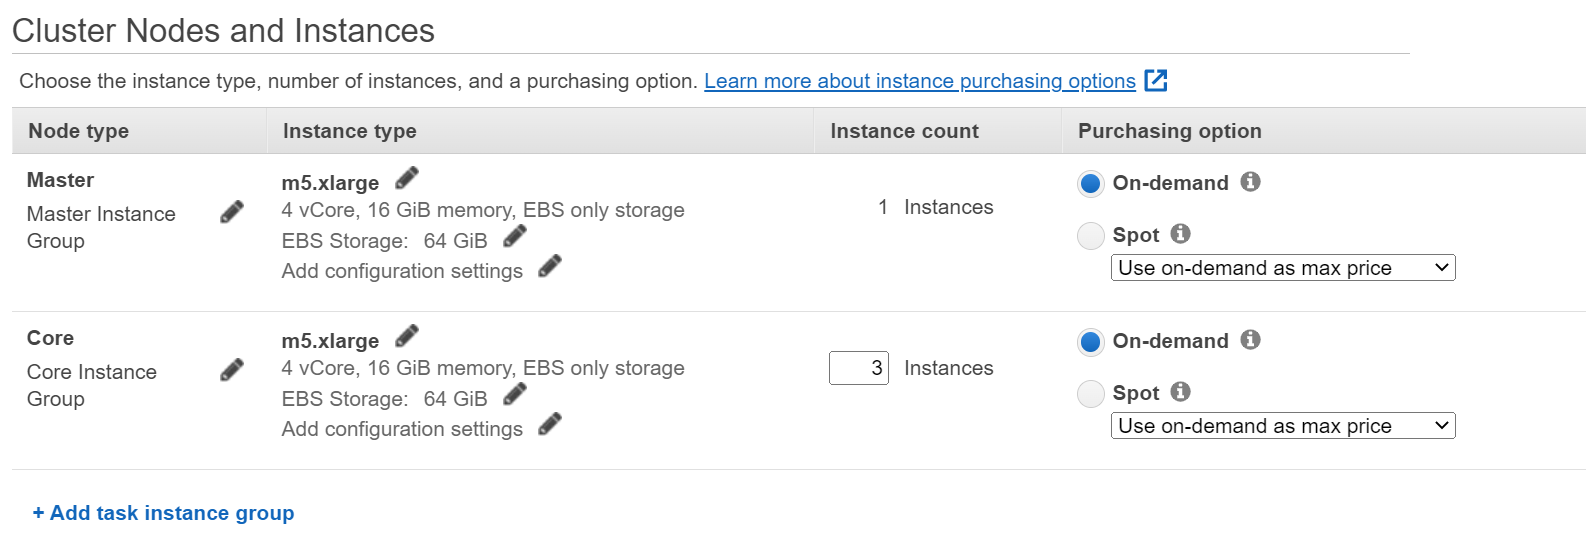This screenshot has height=552, width=1586.
Task: Edit the Master EBS Storage pencil icon
Action: coord(515,236)
